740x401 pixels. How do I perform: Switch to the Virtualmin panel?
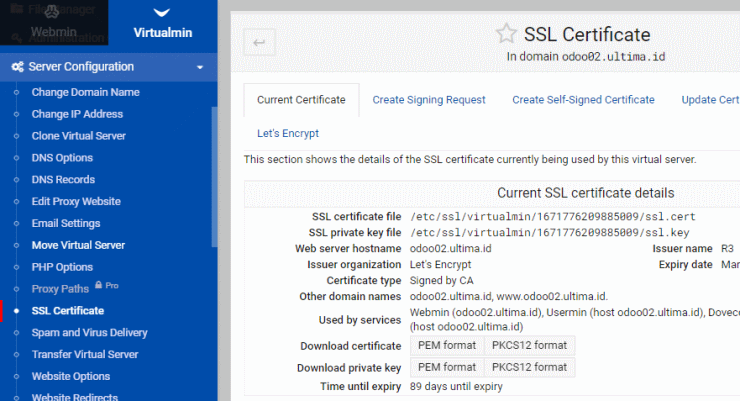pyautogui.click(x=163, y=23)
